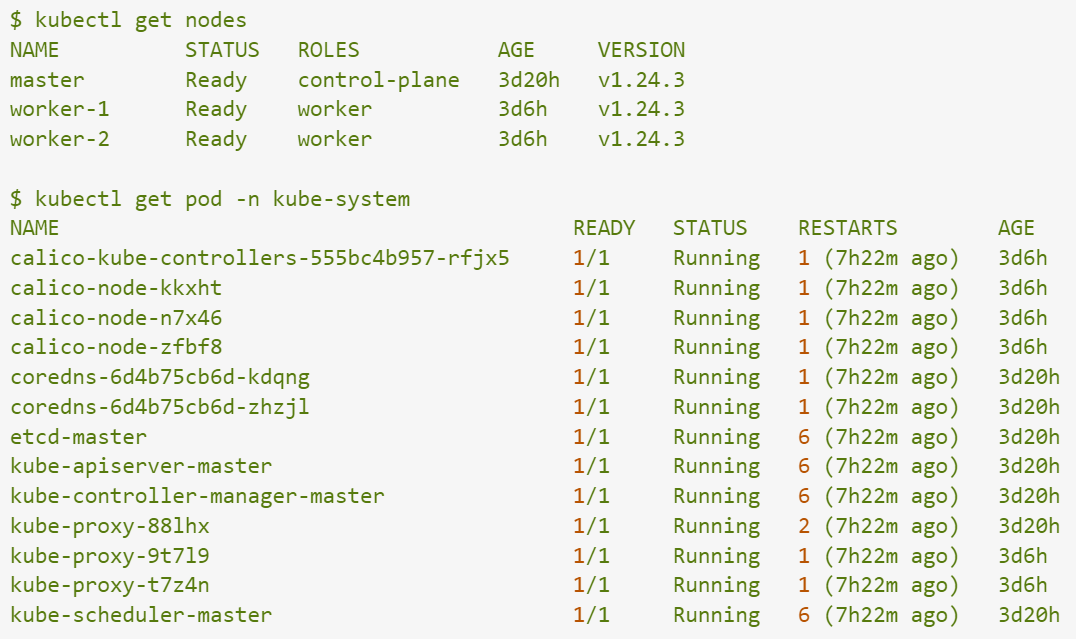Select the kube-scheduler-master pod name

click(141, 615)
